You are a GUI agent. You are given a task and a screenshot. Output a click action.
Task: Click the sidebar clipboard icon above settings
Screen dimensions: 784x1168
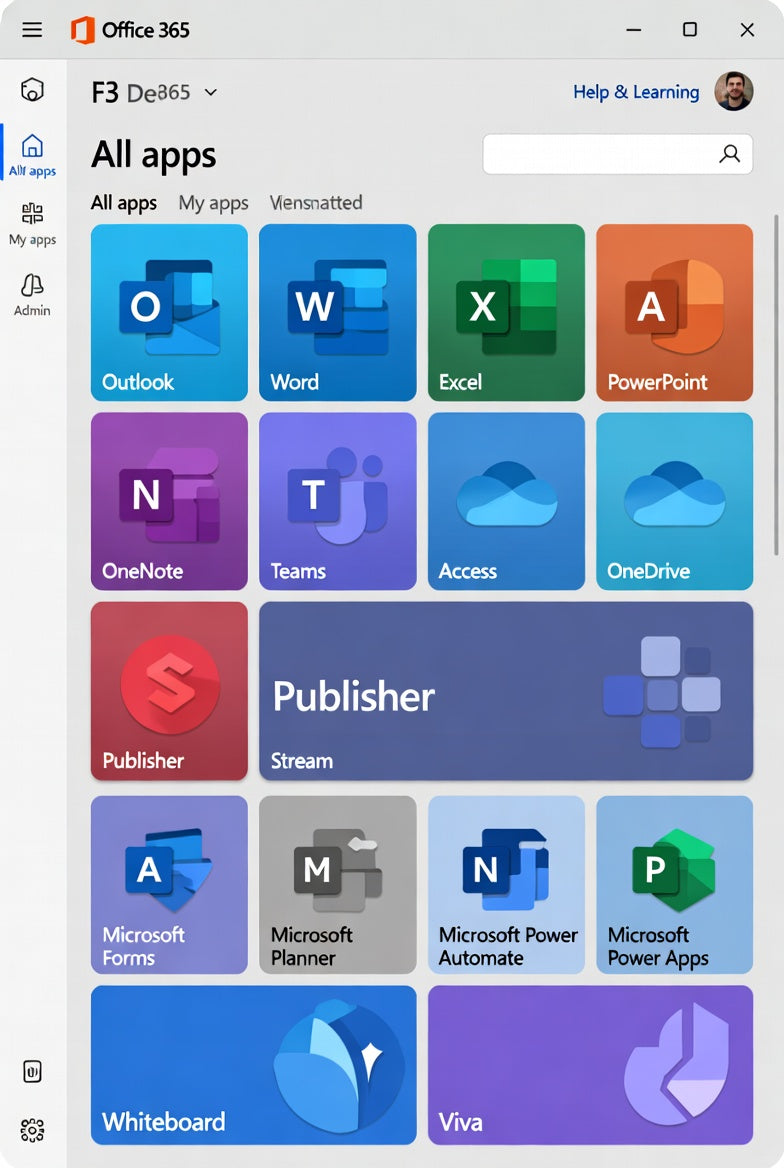pos(32,1071)
